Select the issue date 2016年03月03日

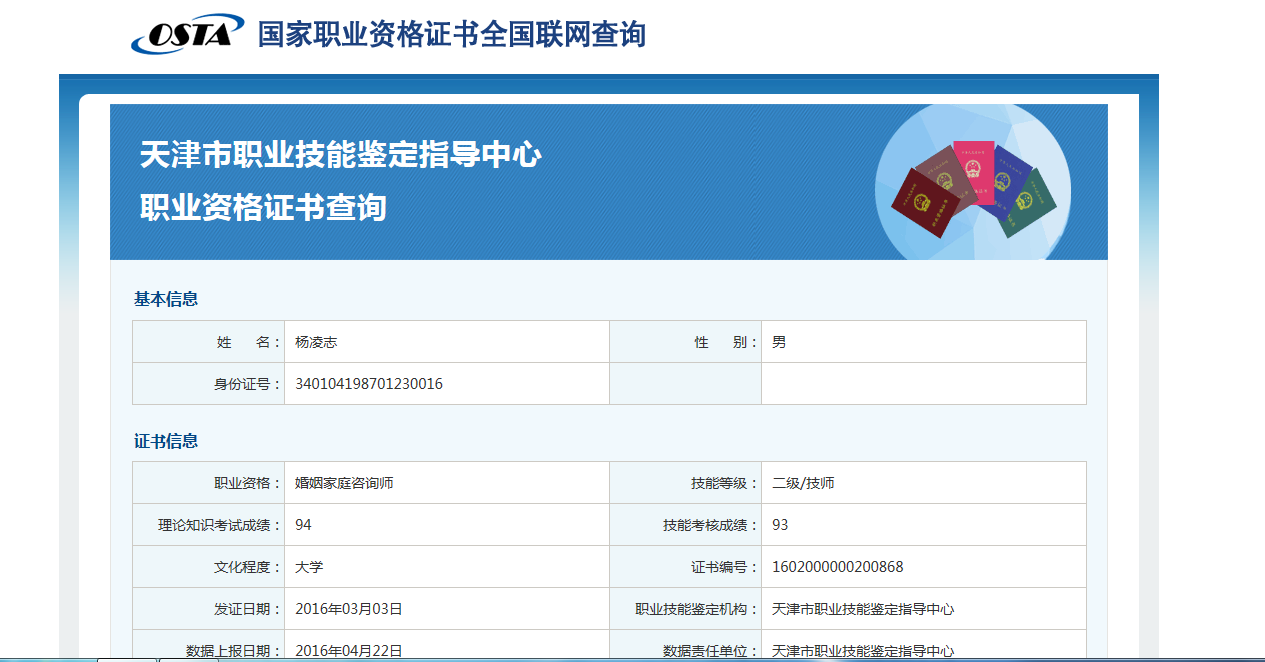point(349,609)
